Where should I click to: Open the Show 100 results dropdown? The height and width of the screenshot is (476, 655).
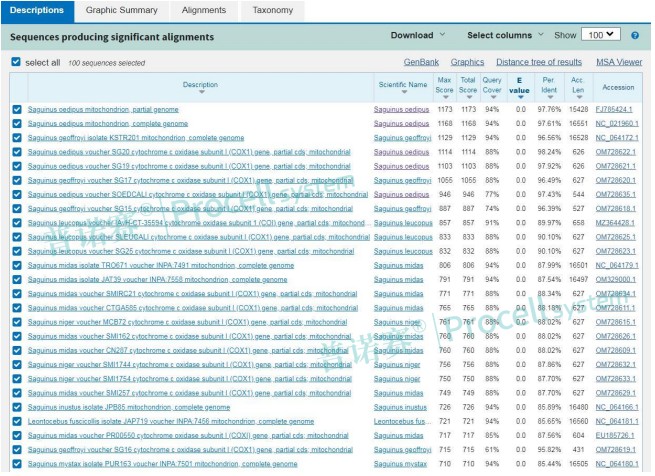tap(601, 35)
